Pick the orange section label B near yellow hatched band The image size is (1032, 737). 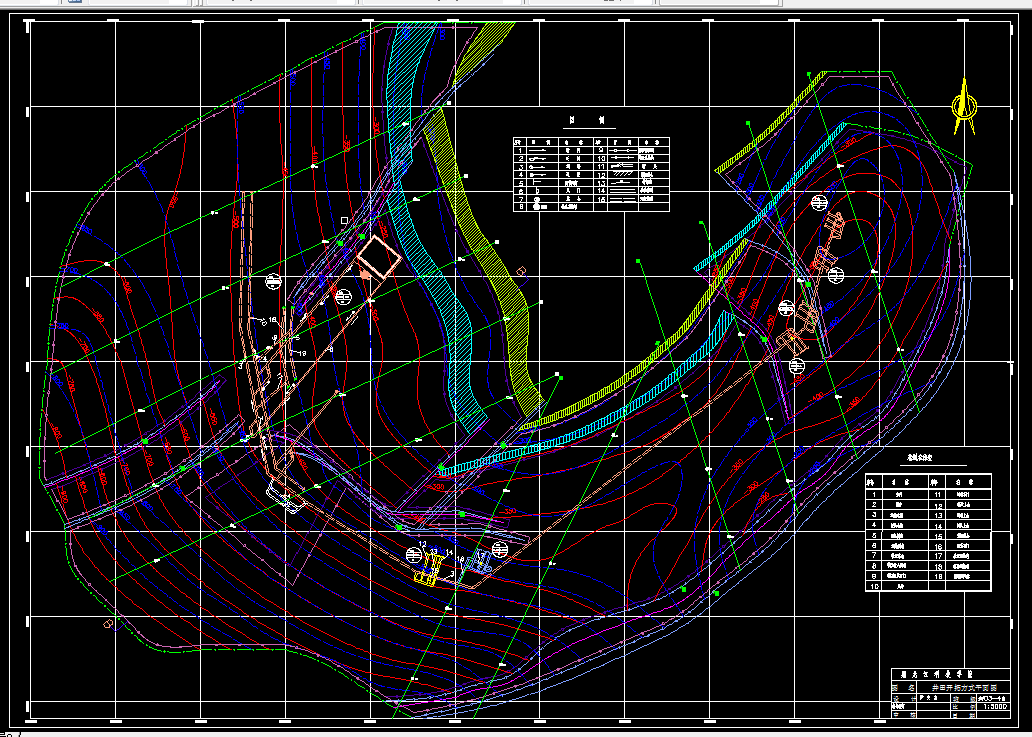(x=521, y=271)
